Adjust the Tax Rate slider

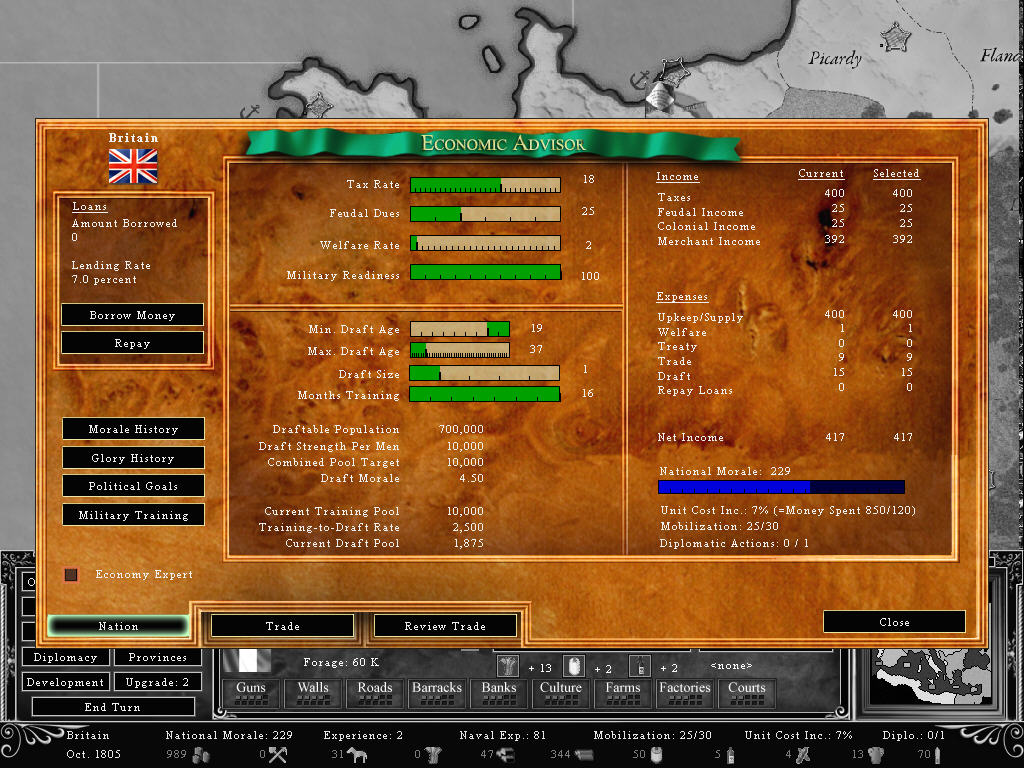(x=485, y=185)
